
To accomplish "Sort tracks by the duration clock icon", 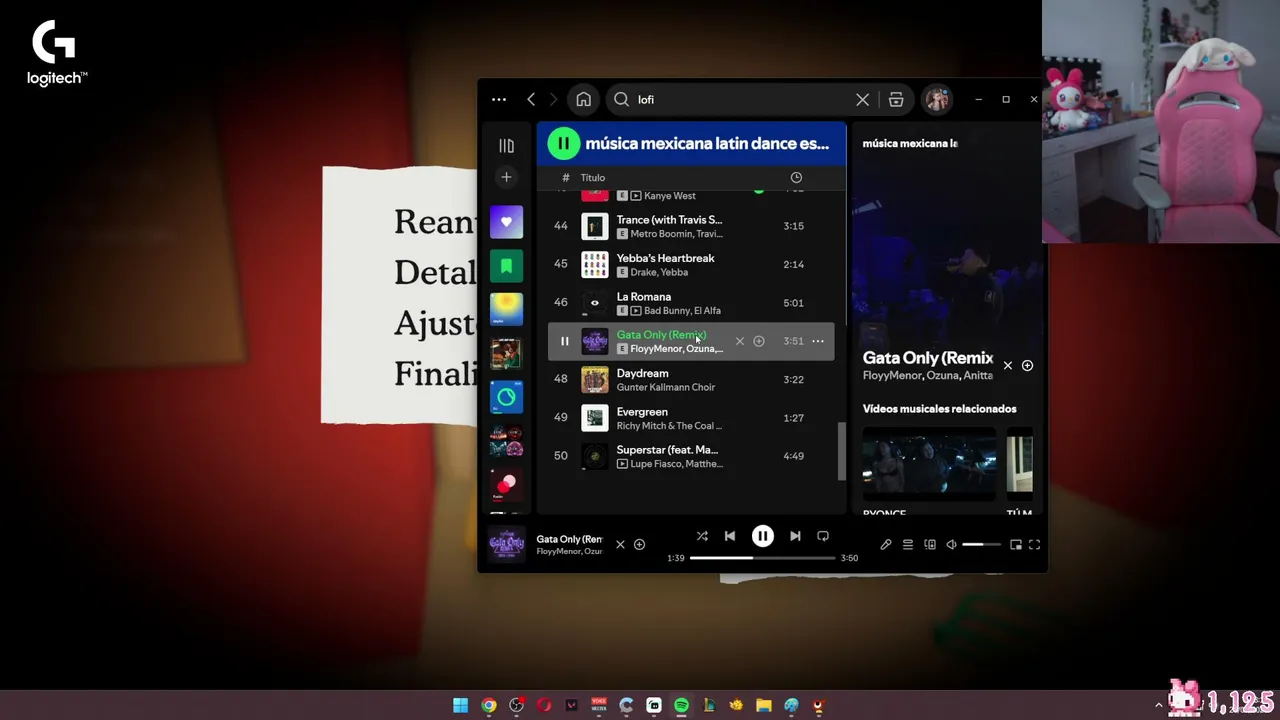I will [796, 177].
